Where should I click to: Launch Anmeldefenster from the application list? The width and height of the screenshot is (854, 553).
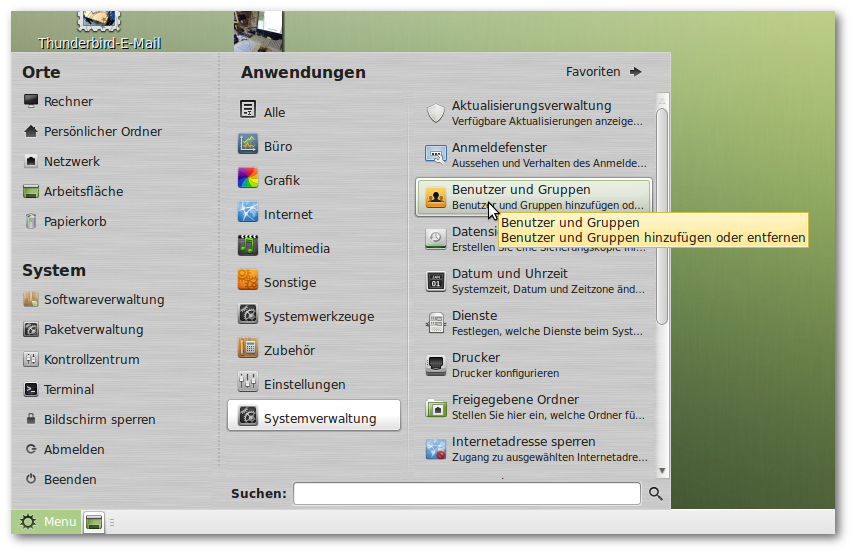(x=532, y=155)
